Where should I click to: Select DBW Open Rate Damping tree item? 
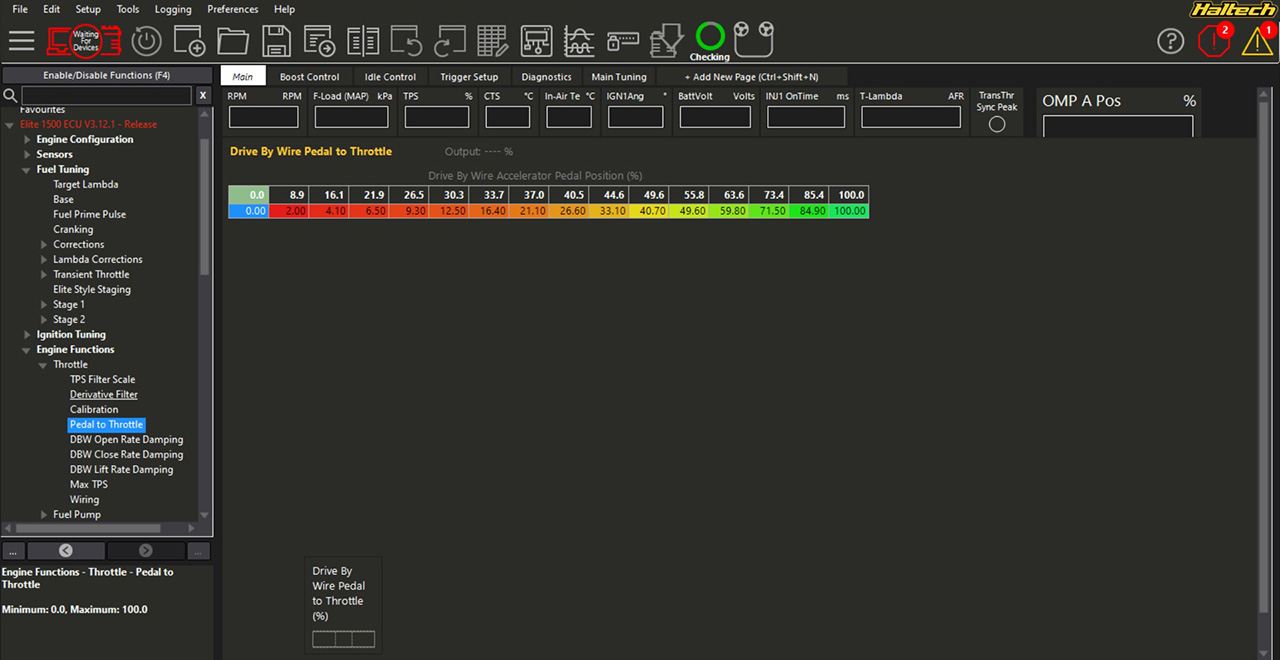click(126, 440)
